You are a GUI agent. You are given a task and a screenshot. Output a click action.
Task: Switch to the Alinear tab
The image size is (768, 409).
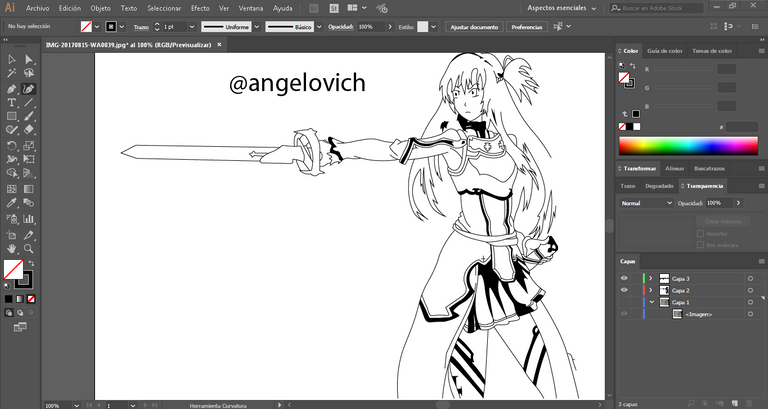point(675,169)
